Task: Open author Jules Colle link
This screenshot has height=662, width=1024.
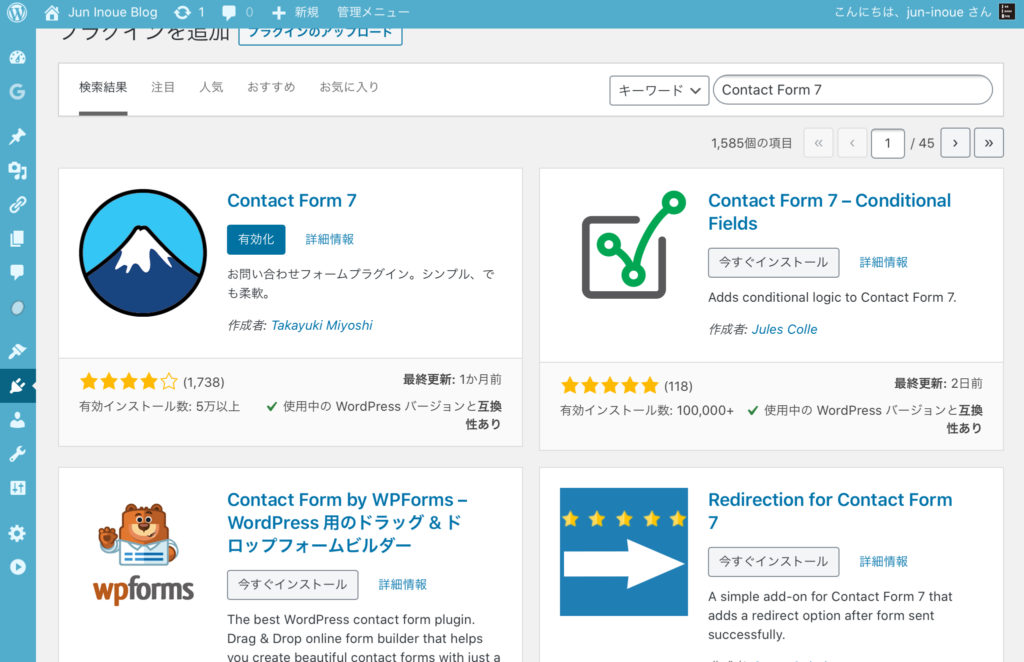Action: point(784,329)
